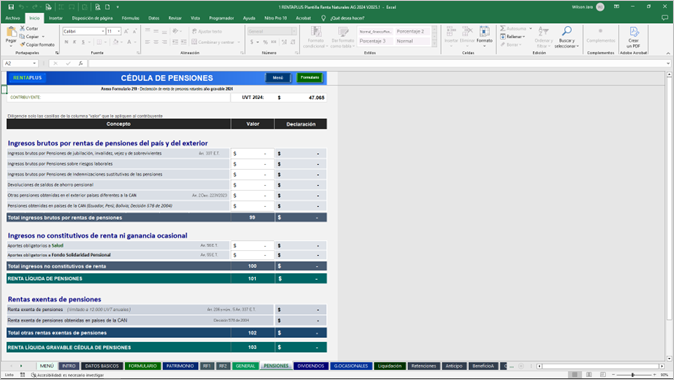Open the Rellenar fill menu
Image resolution: width=674 pixels, height=380 pixels.
(x=512, y=37)
